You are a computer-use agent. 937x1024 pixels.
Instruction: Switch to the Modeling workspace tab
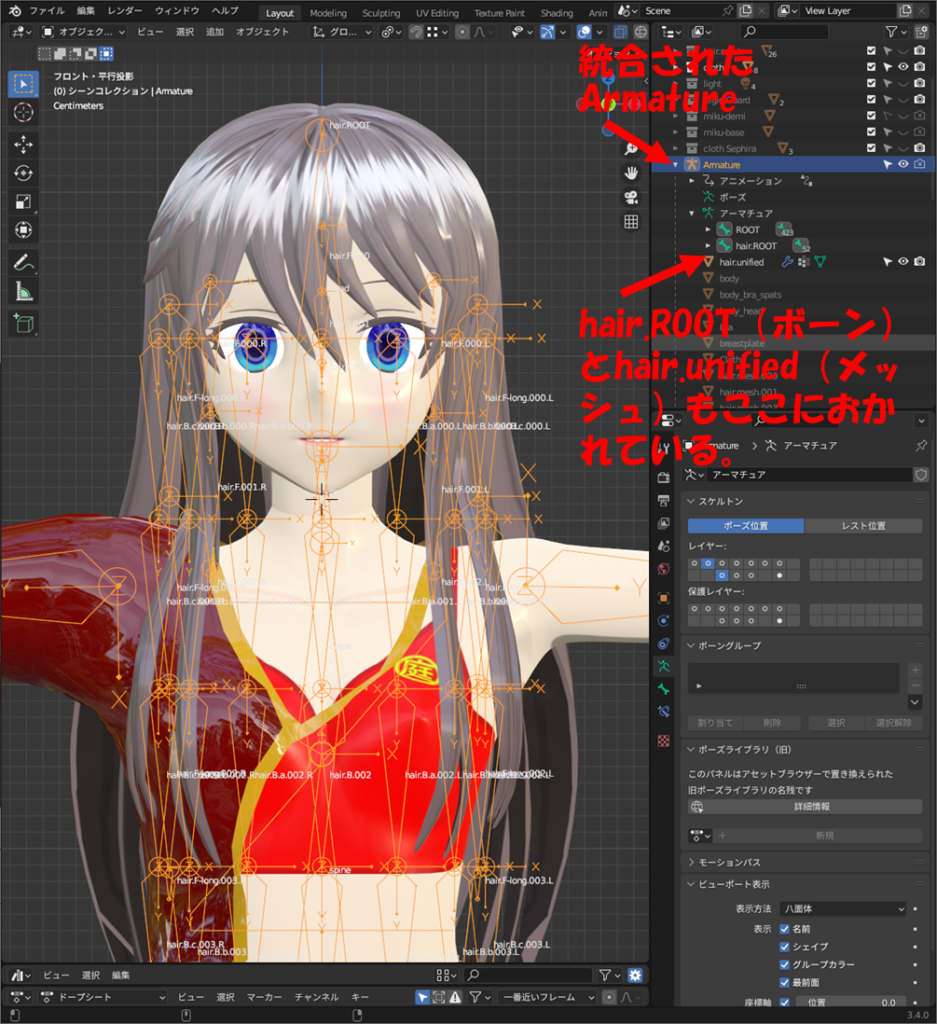click(x=328, y=12)
